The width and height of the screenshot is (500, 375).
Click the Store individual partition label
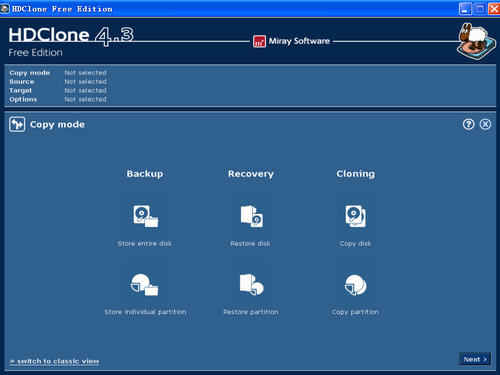click(145, 312)
